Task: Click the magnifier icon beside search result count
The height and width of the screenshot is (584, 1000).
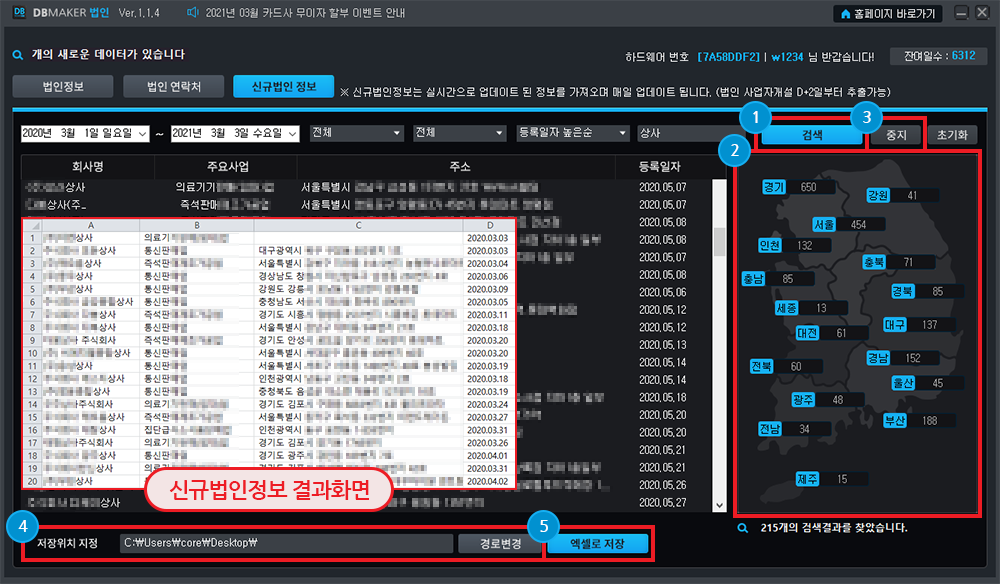Action: click(742, 528)
